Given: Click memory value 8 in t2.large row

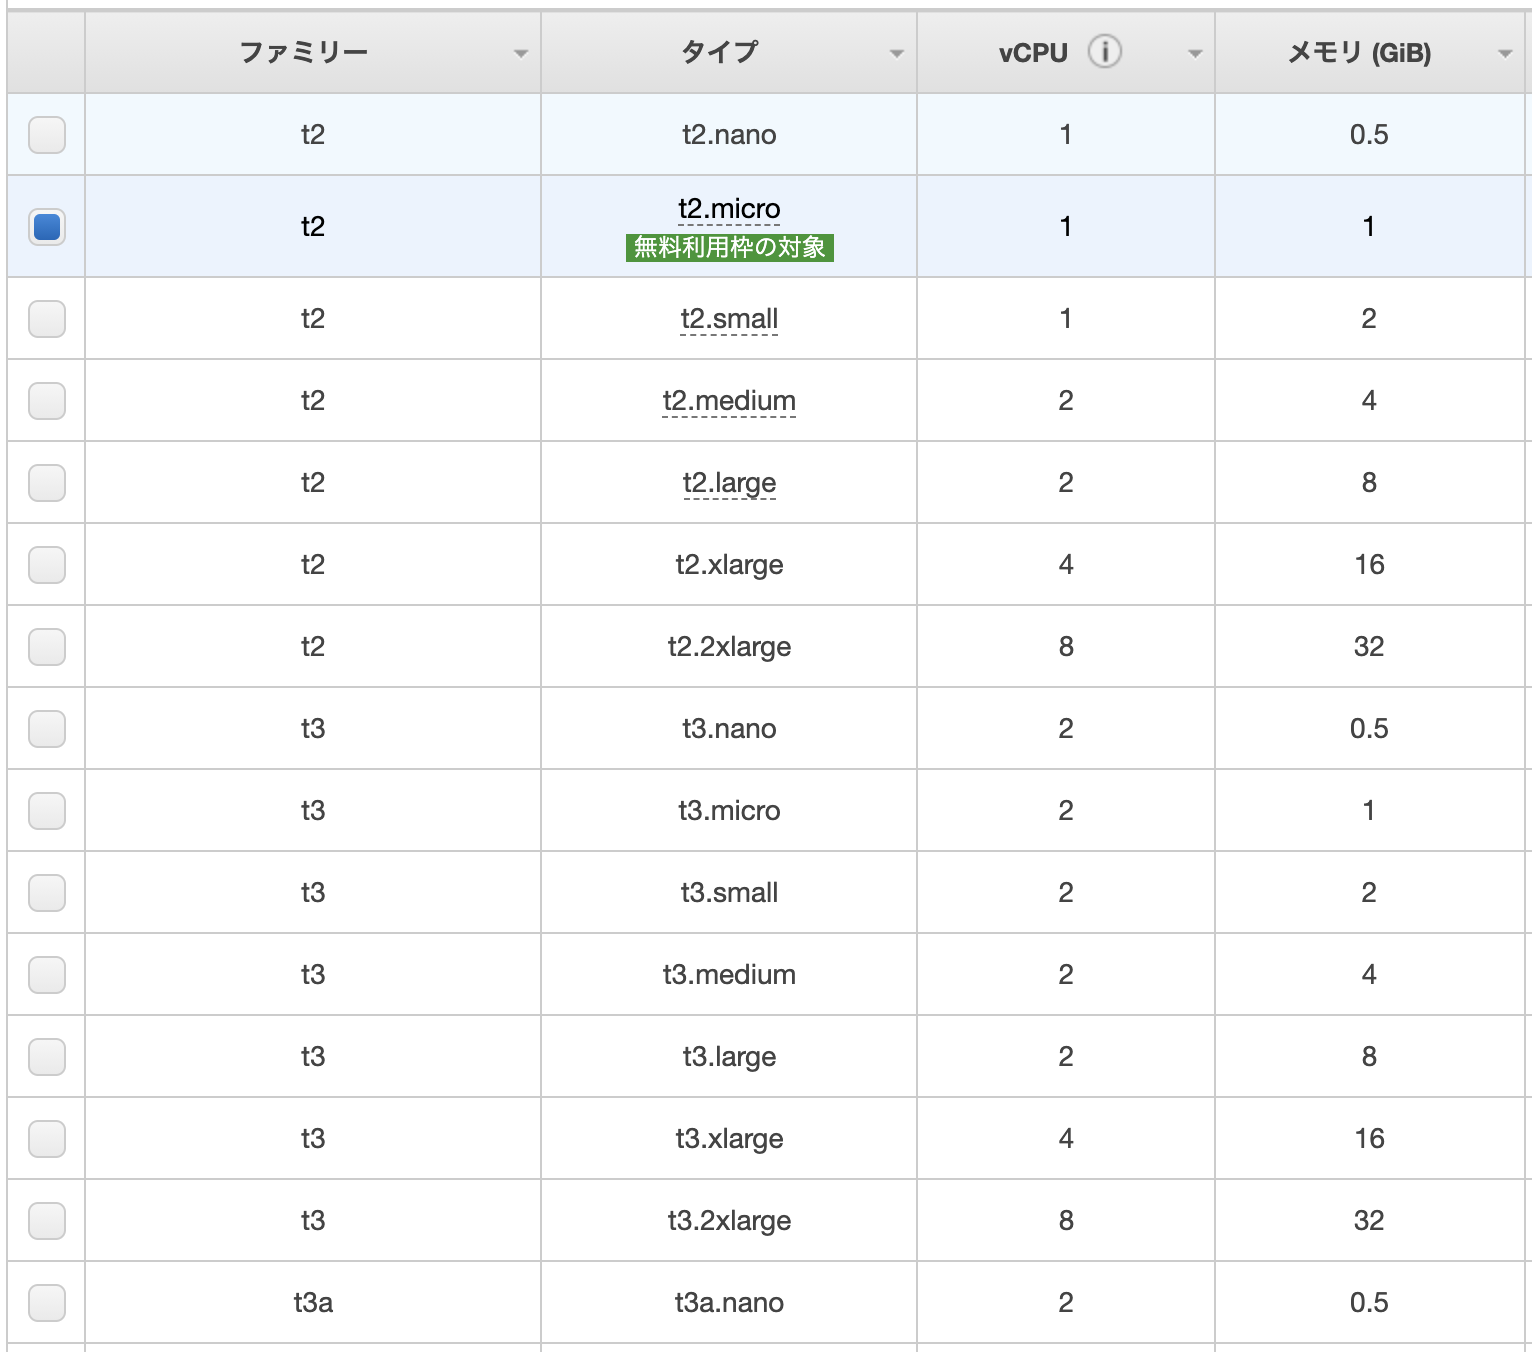Looking at the screenshot, I should coord(1369,483).
